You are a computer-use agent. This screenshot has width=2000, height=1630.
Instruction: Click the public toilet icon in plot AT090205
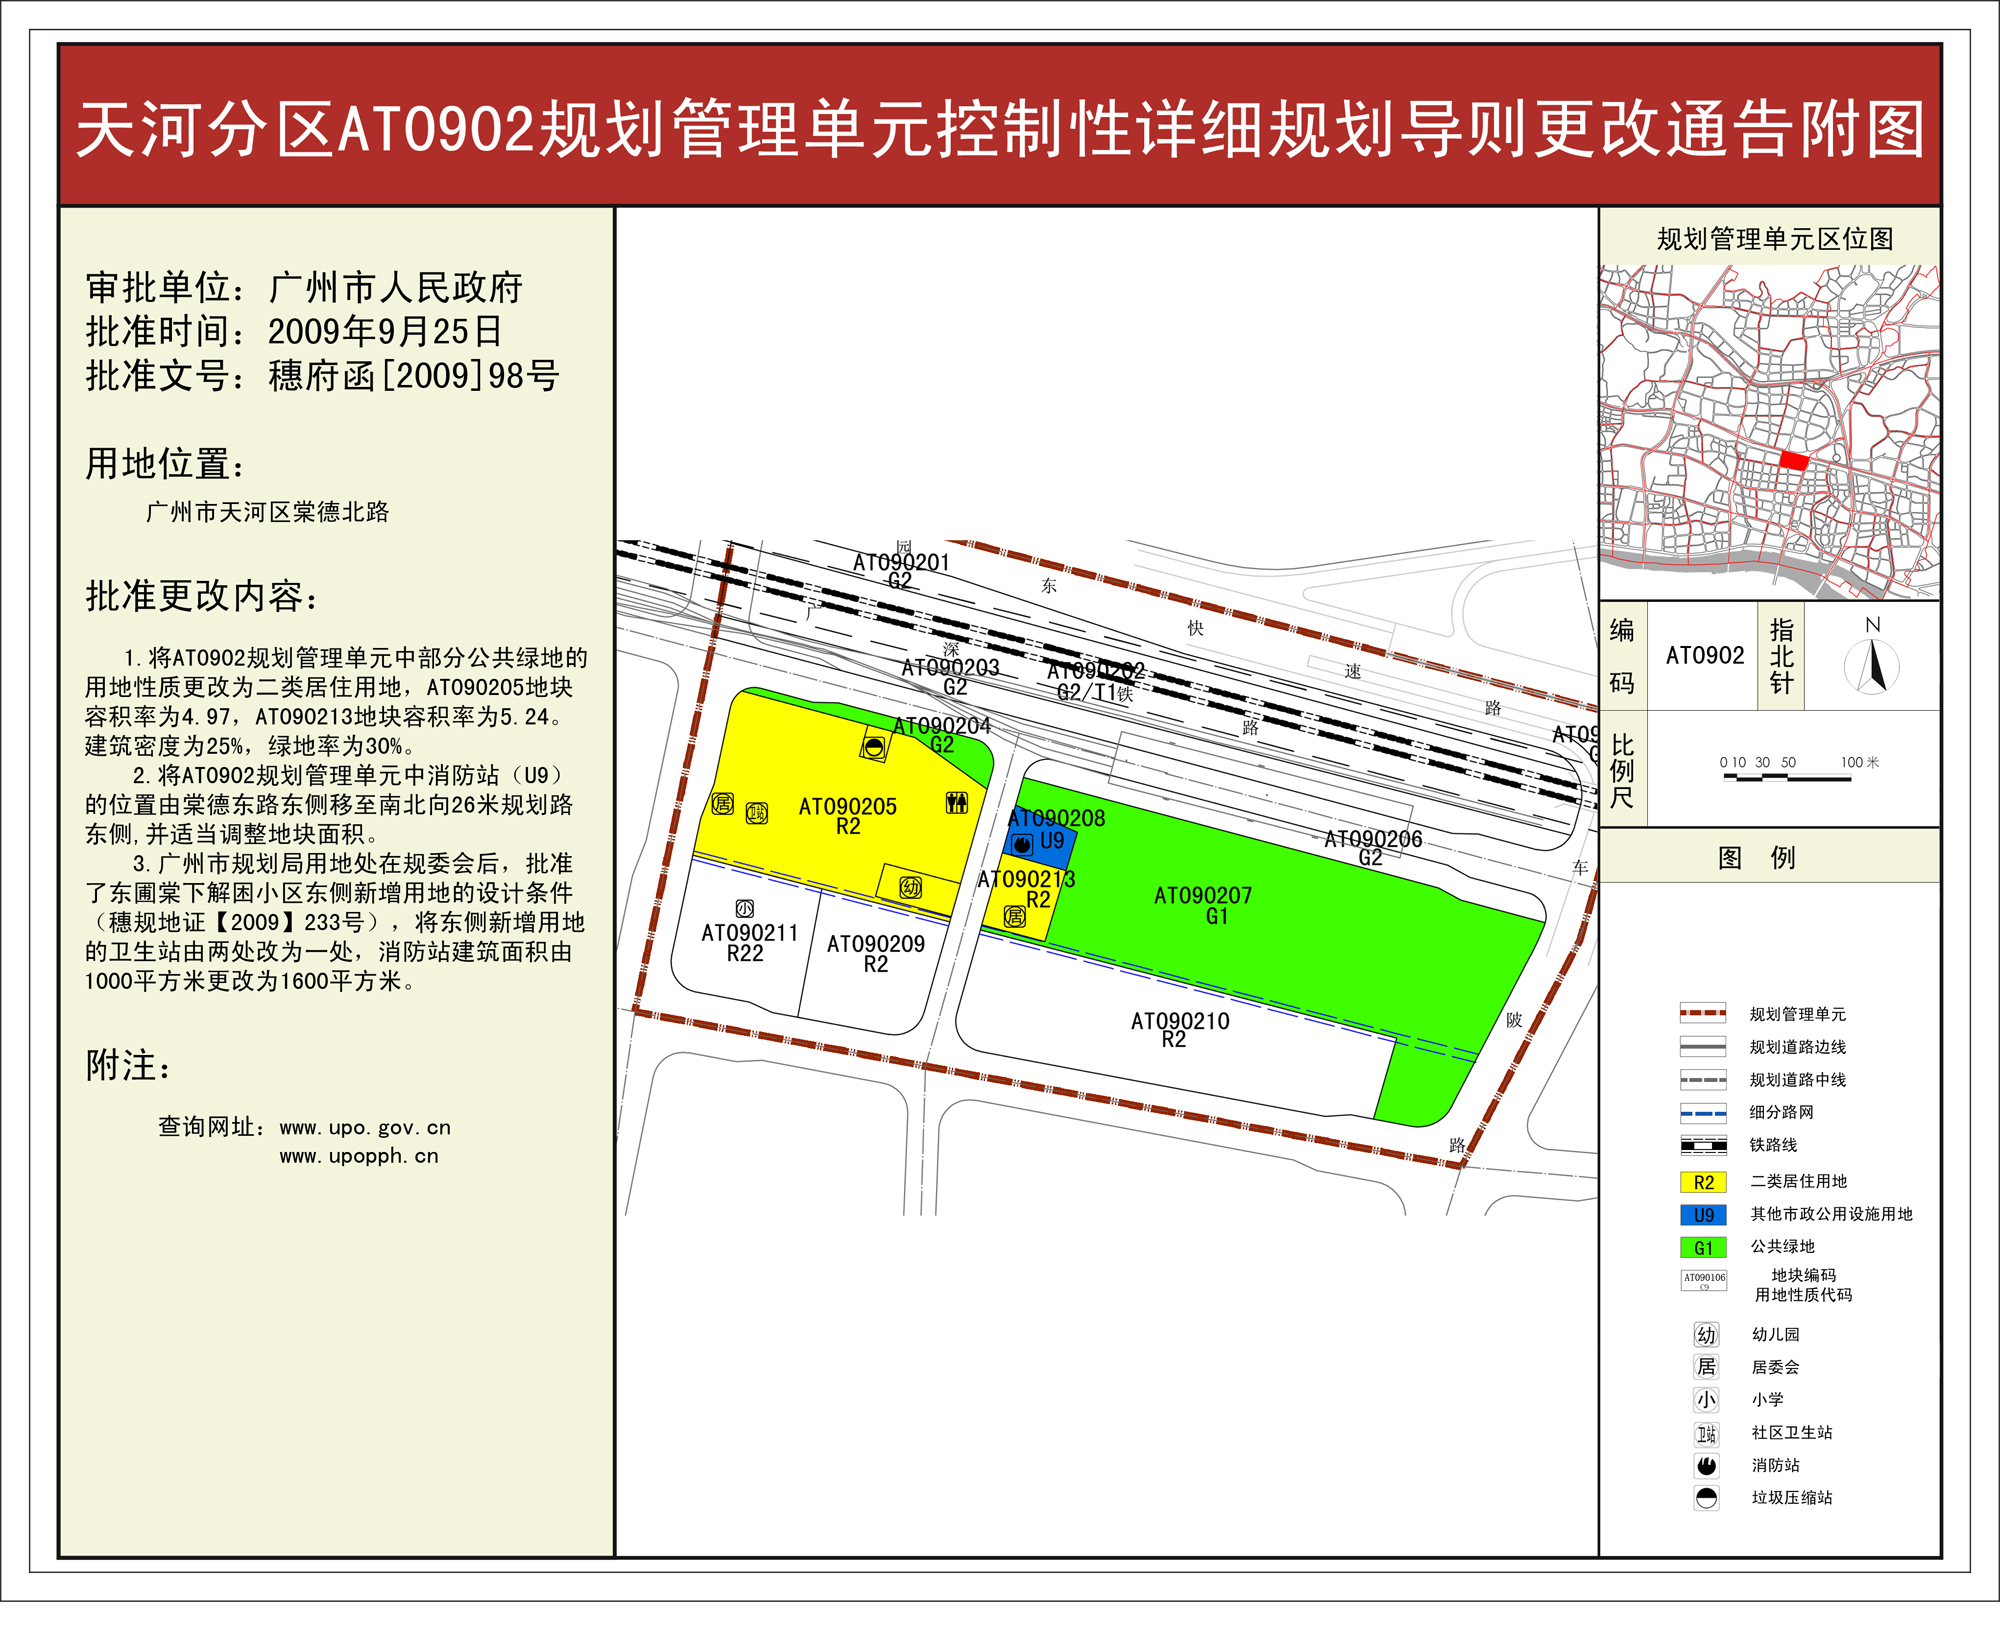click(957, 802)
